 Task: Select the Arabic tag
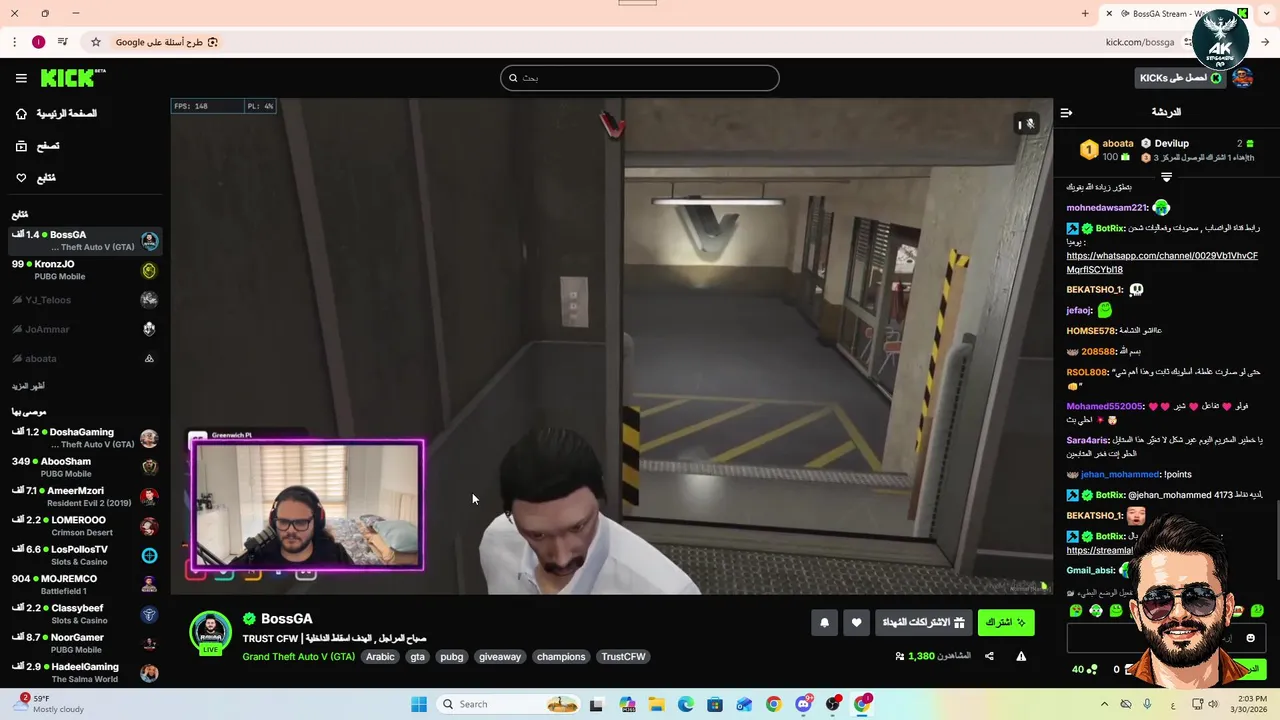click(x=380, y=657)
